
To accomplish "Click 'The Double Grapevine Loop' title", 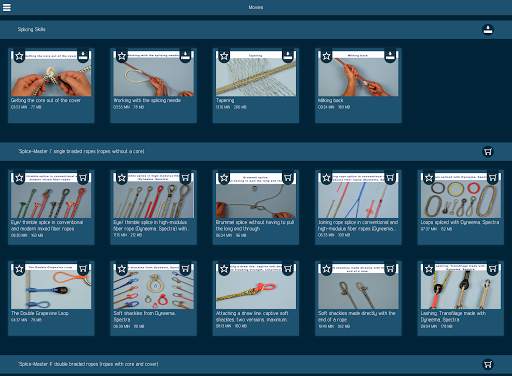I will click(x=40, y=313).
